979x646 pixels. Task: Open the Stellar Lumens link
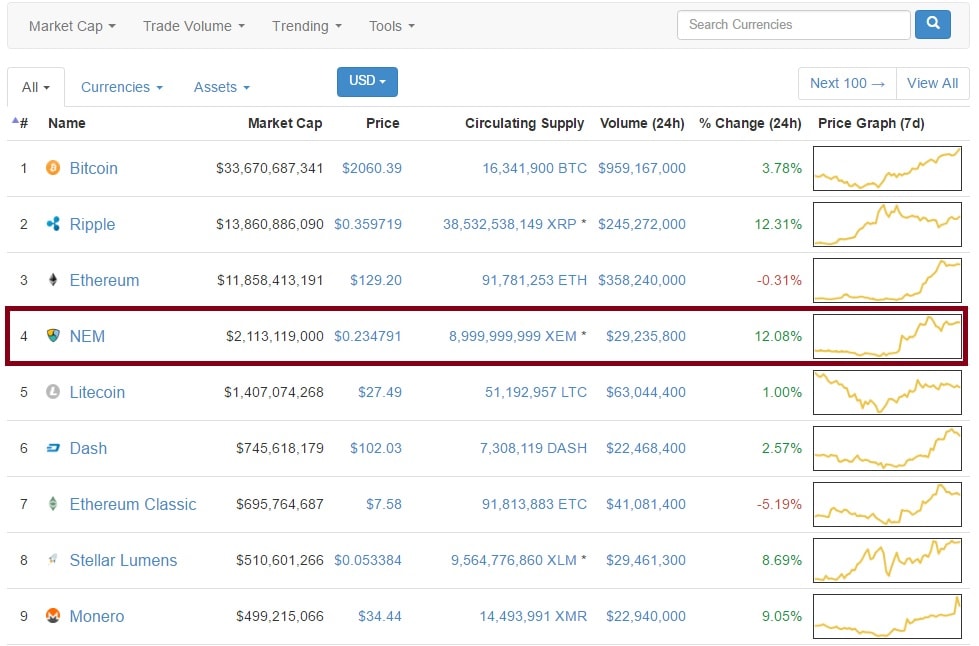pyautogui.click(x=123, y=560)
